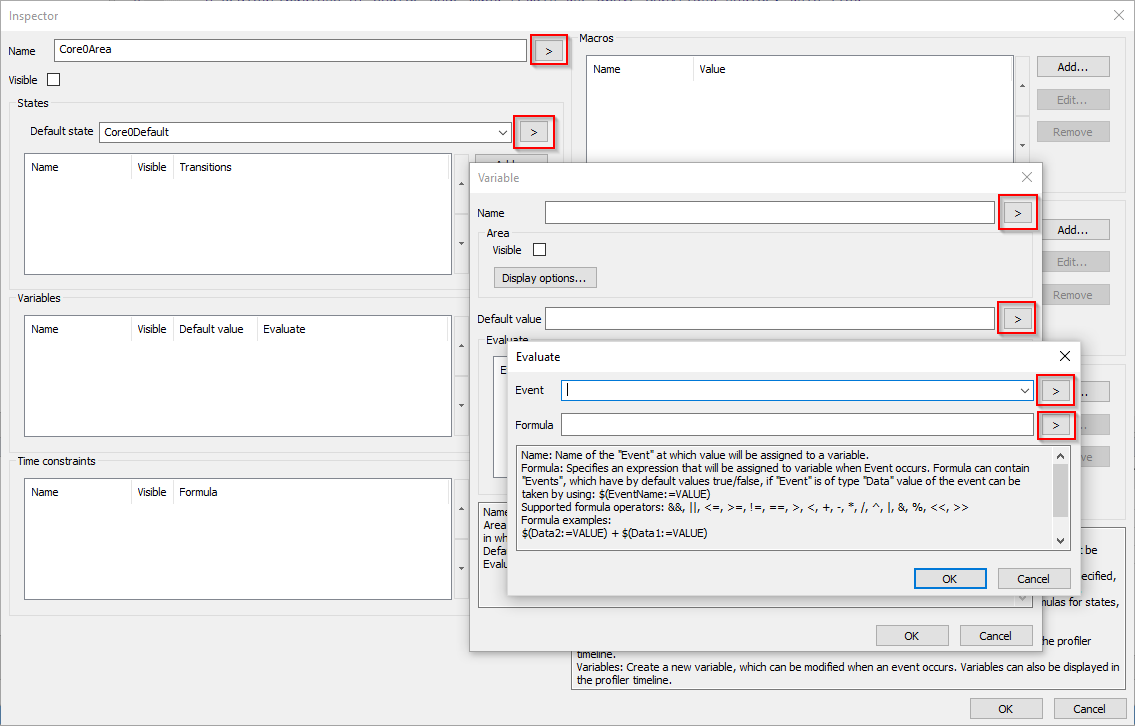Click OK in the Evaluate dialog
This screenshot has height=726, width=1135.
tap(950, 579)
